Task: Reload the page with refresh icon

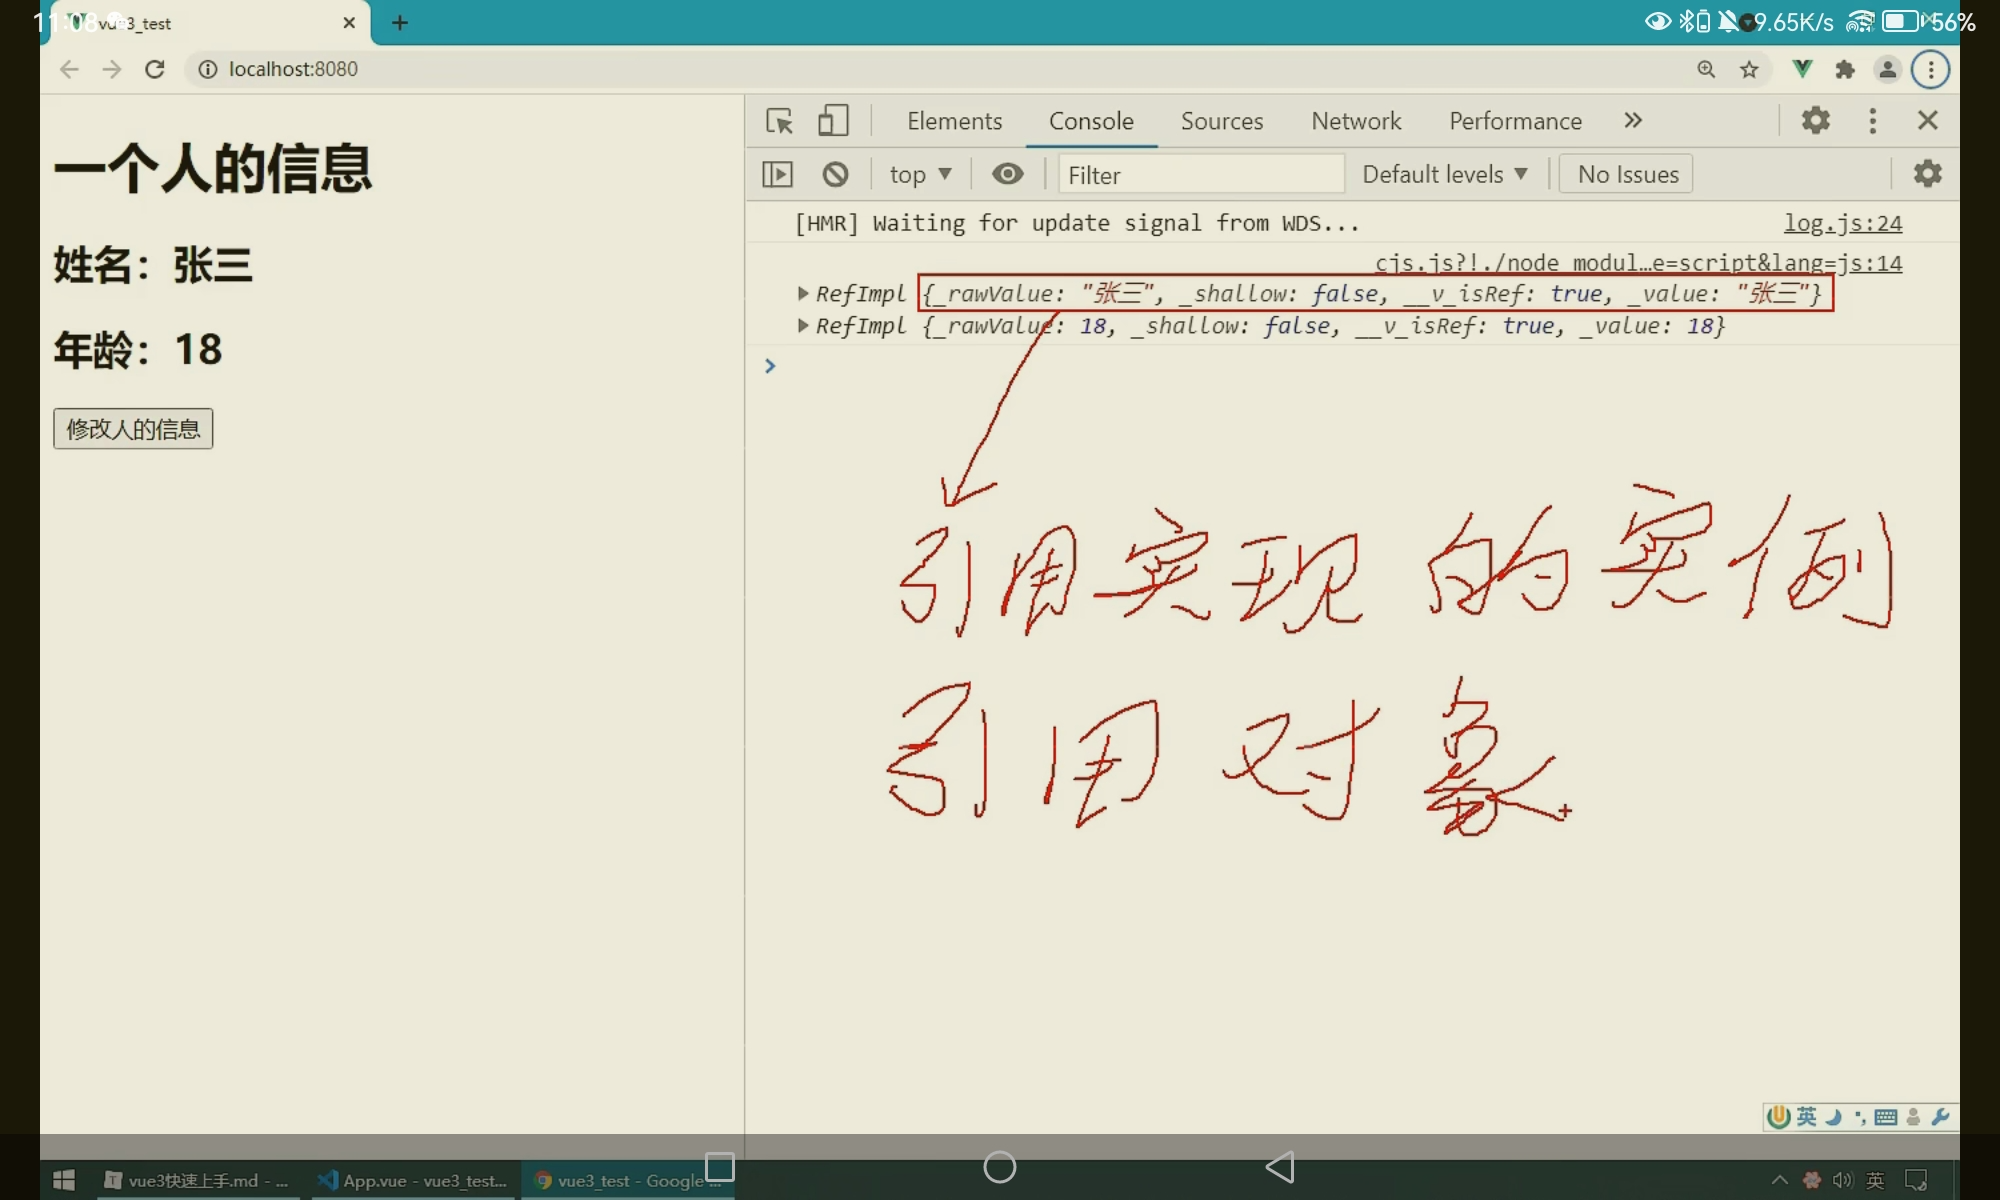Action: click(154, 69)
